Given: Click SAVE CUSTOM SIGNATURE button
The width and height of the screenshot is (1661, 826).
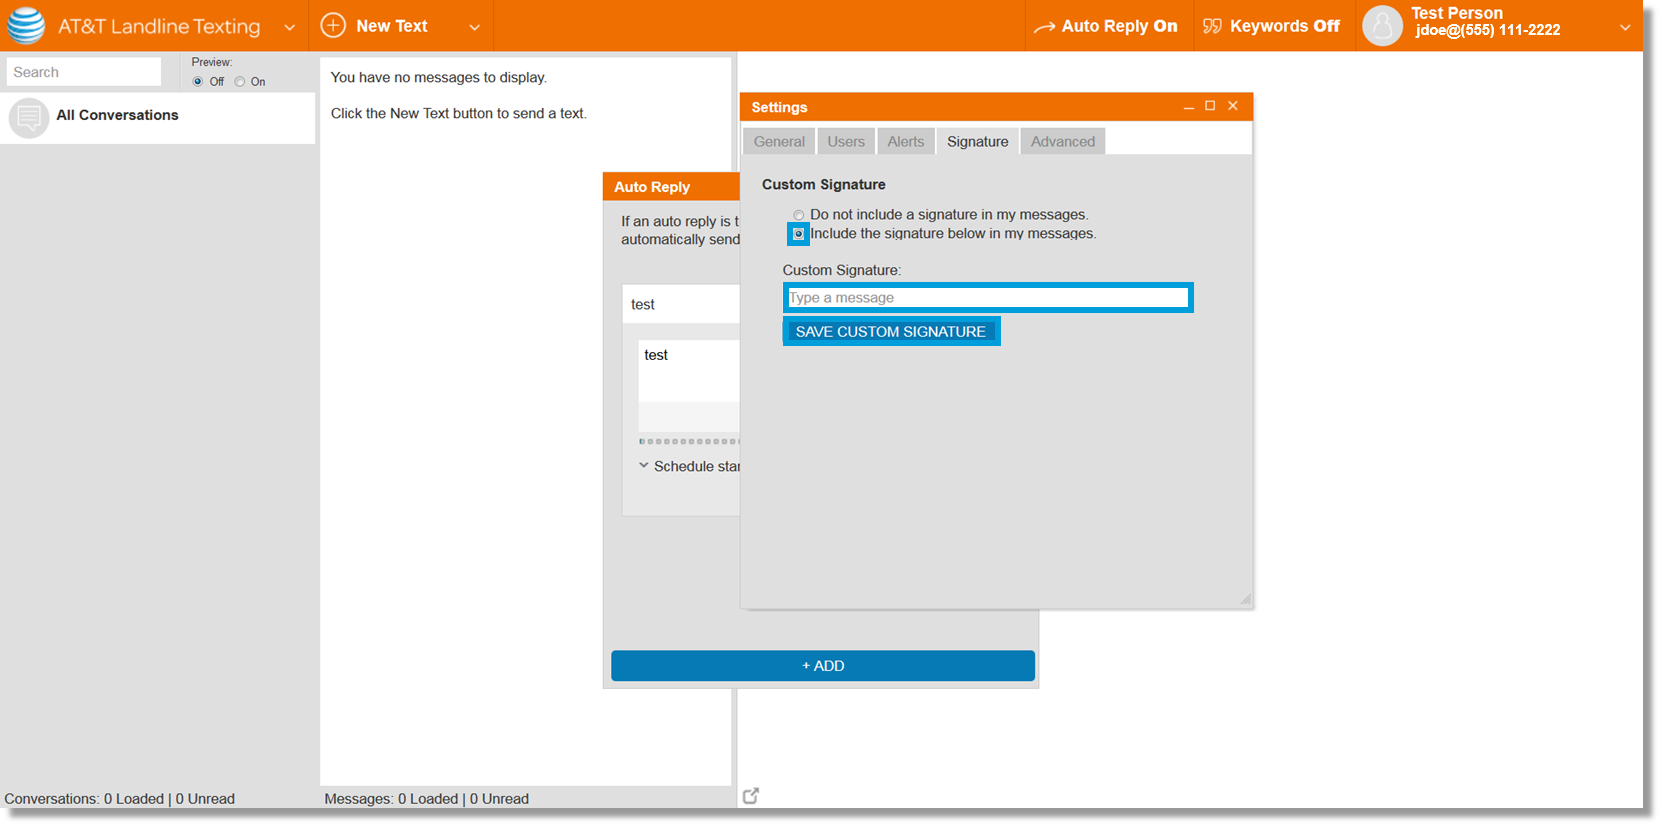Looking at the screenshot, I should tap(891, 331).
